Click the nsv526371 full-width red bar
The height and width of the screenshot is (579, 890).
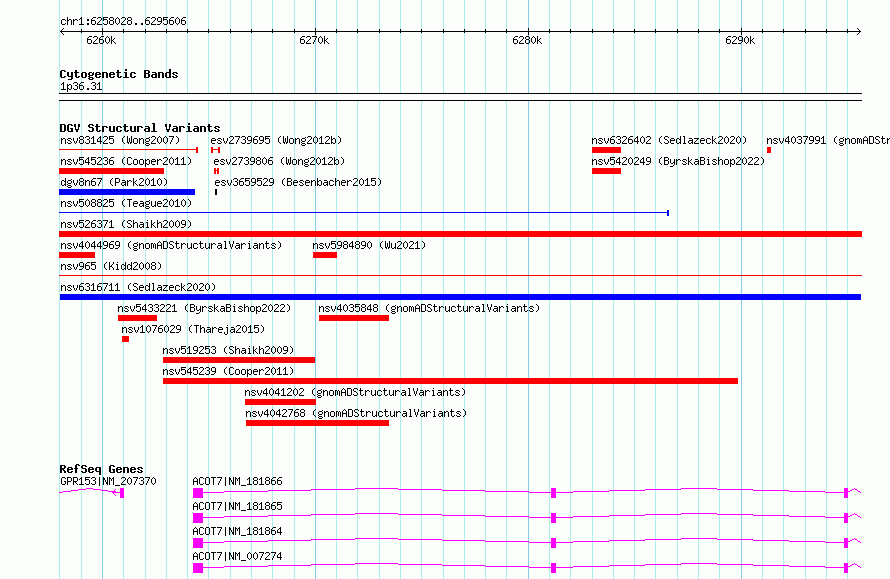460,234
